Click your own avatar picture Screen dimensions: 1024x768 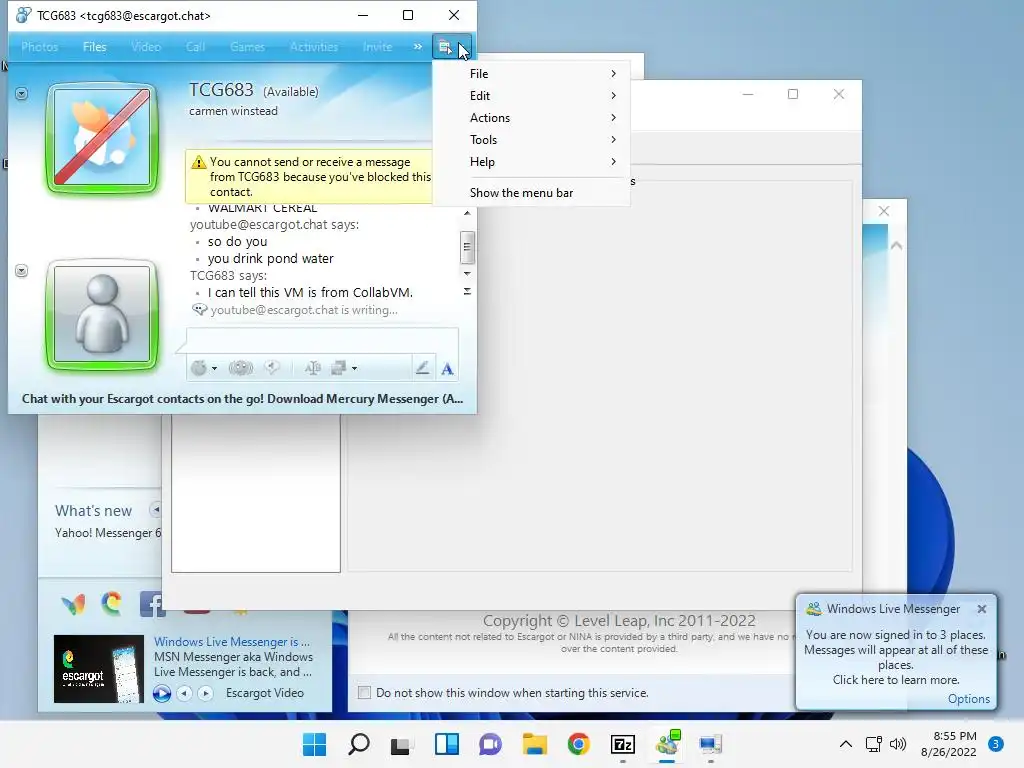(102, 314)
